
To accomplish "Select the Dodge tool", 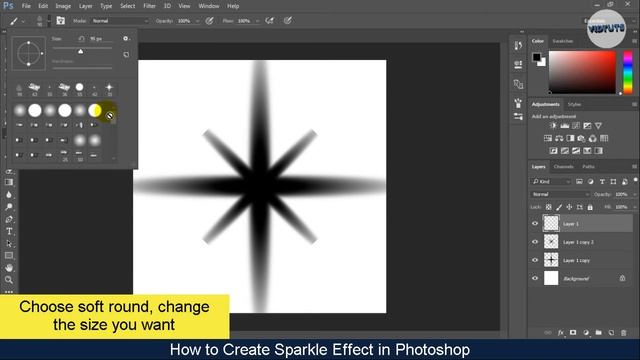I will click(9, 207).
